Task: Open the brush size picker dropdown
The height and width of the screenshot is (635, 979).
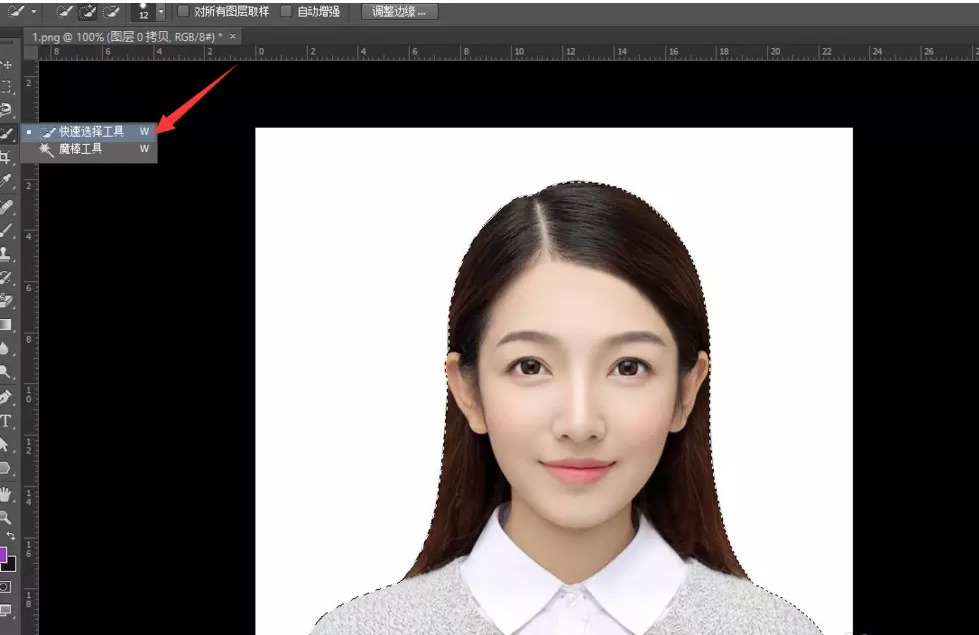Action: pyautogui.click(x=161, y=12)
